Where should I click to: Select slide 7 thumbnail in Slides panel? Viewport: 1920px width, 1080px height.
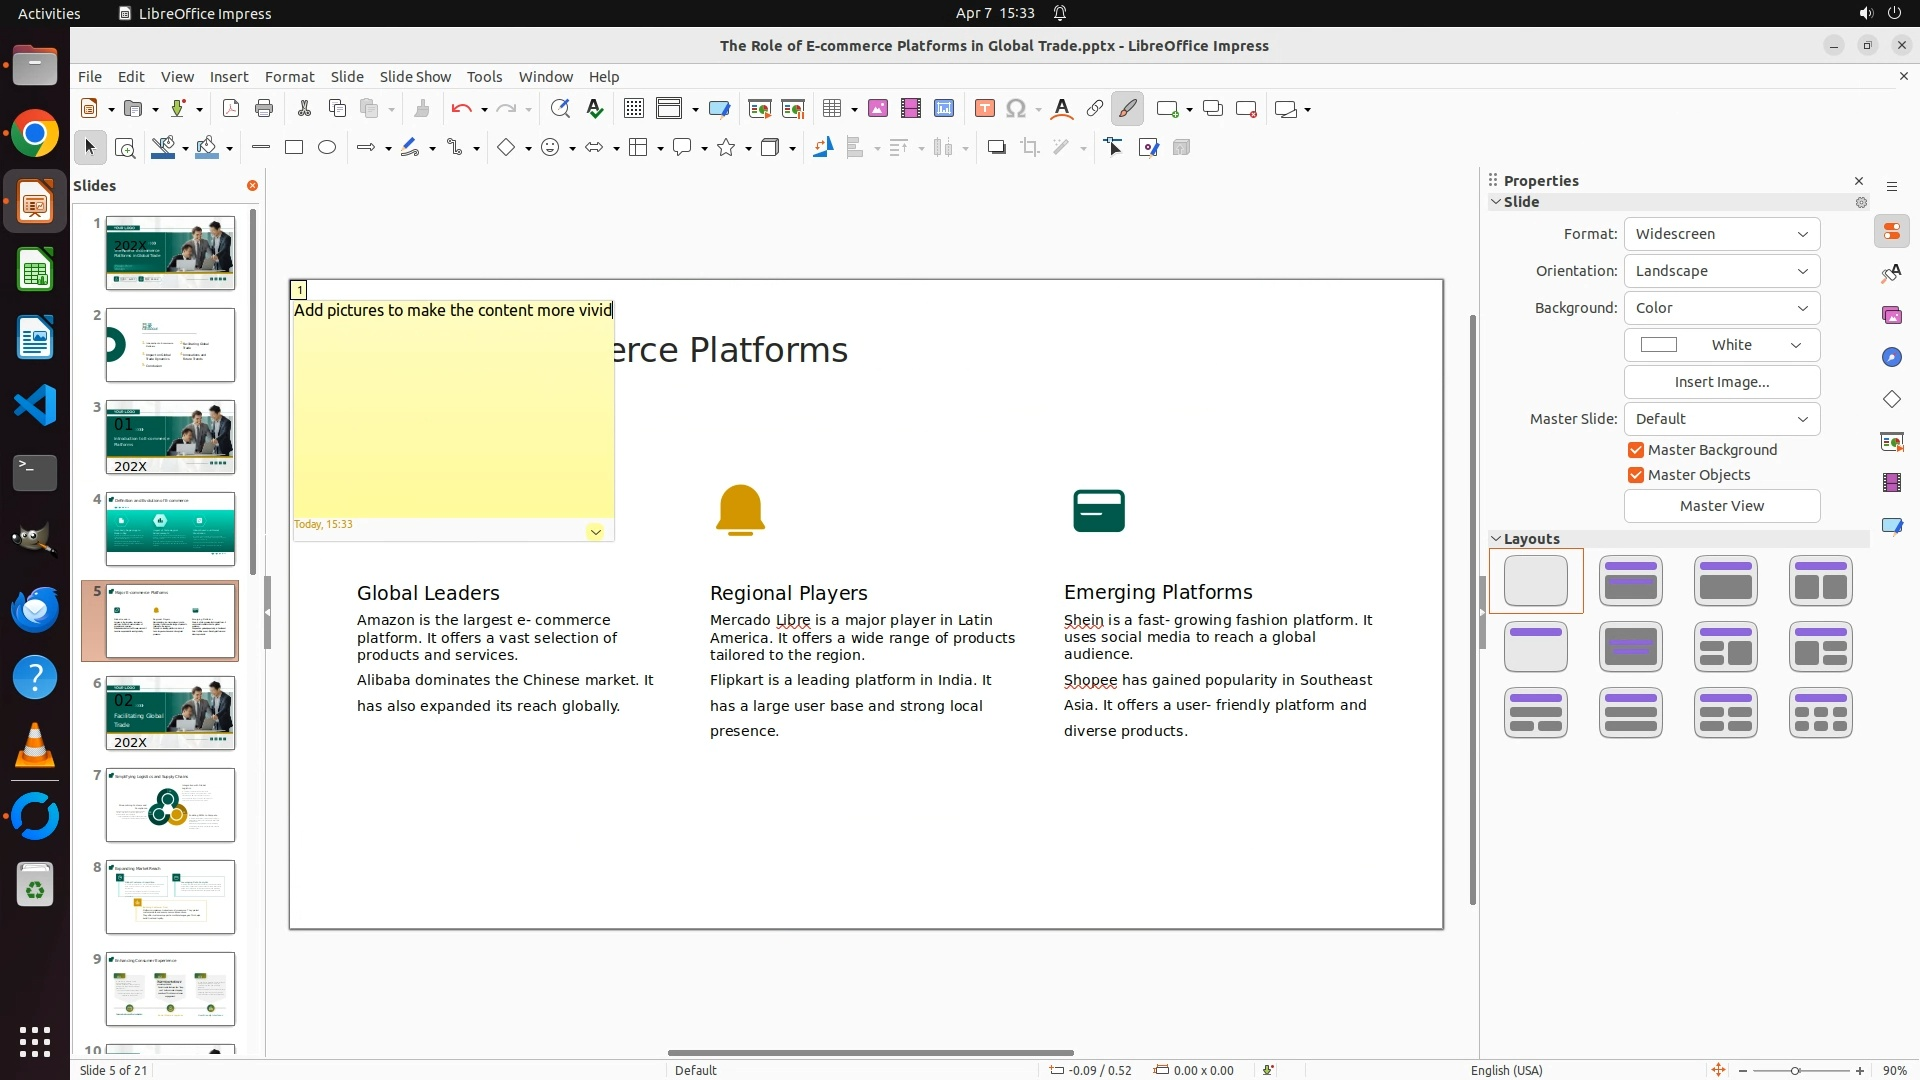(170, 805)
